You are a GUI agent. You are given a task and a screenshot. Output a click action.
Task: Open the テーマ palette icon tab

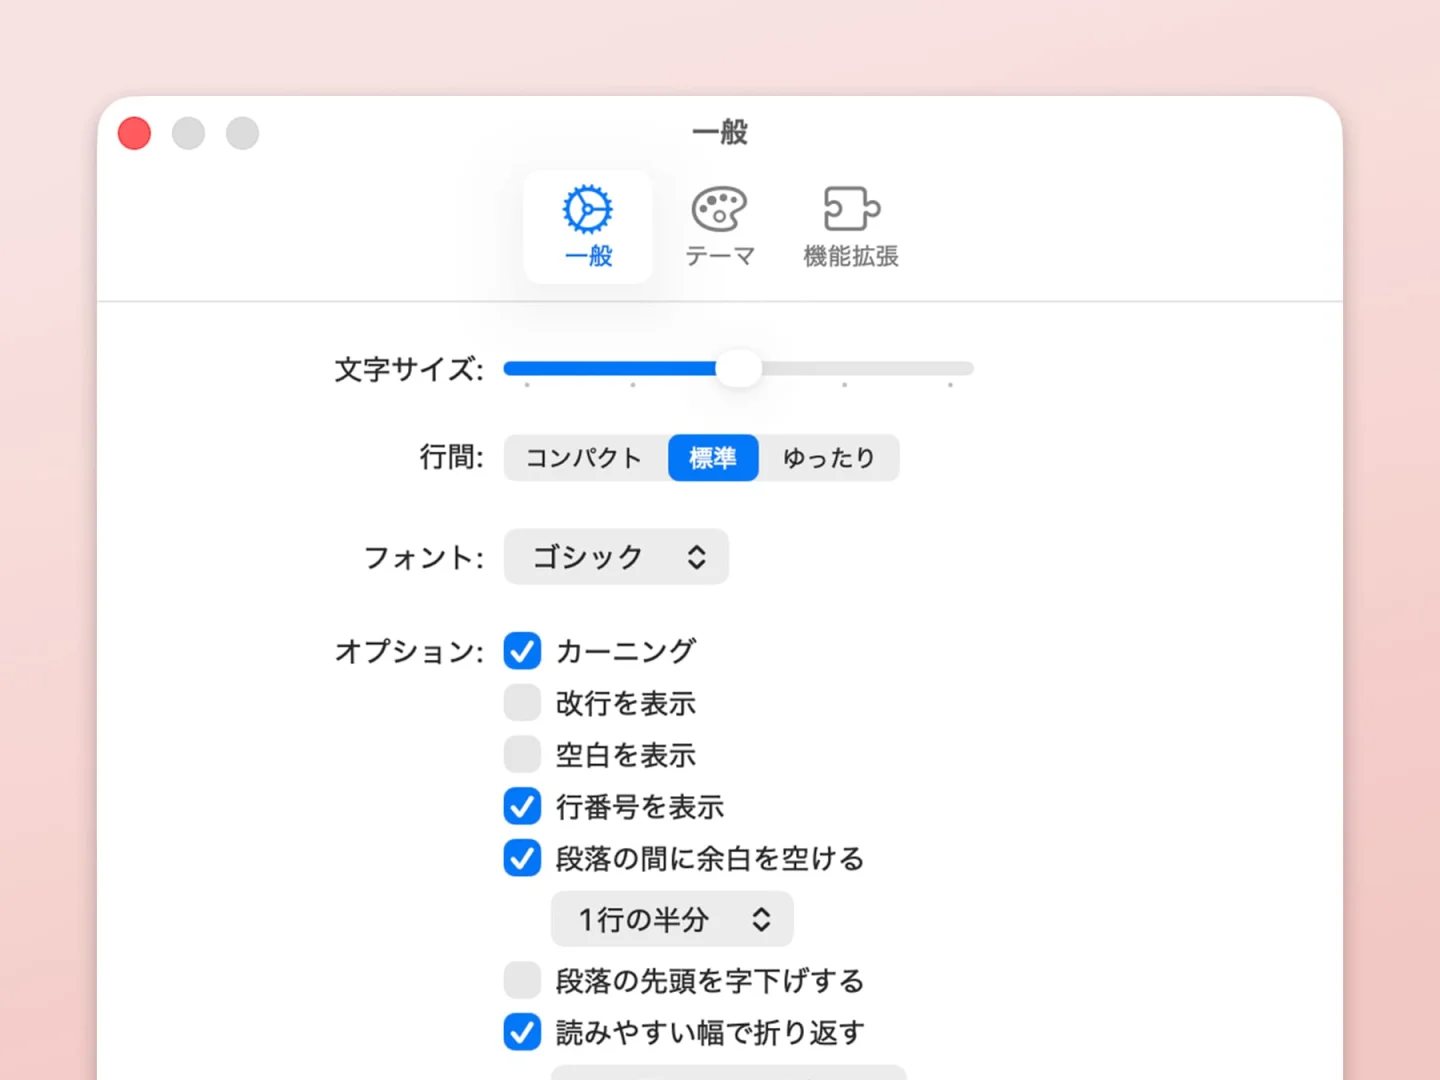tap(719, 227)
